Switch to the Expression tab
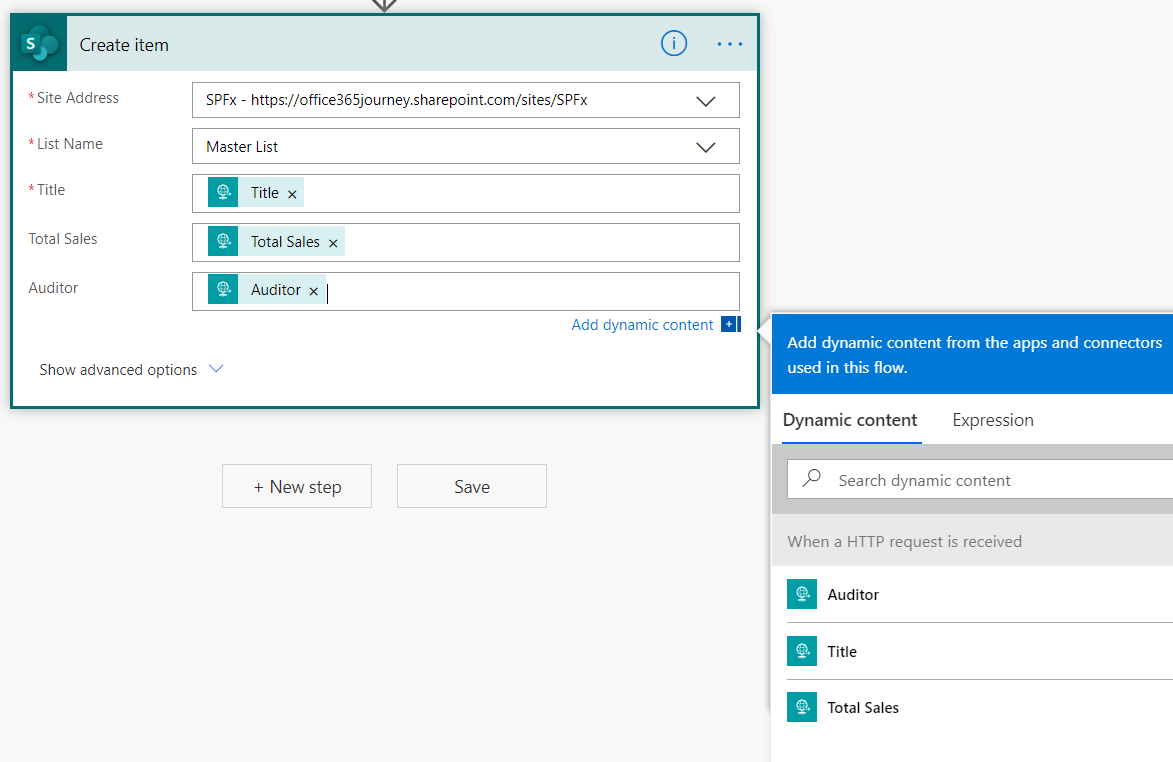This screenshot has width=1173, height=762. tap(993, 420)
